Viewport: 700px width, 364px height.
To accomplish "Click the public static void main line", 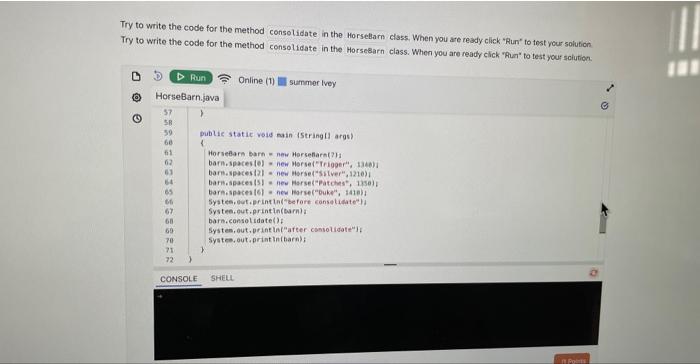I will [x=276, y=135].
